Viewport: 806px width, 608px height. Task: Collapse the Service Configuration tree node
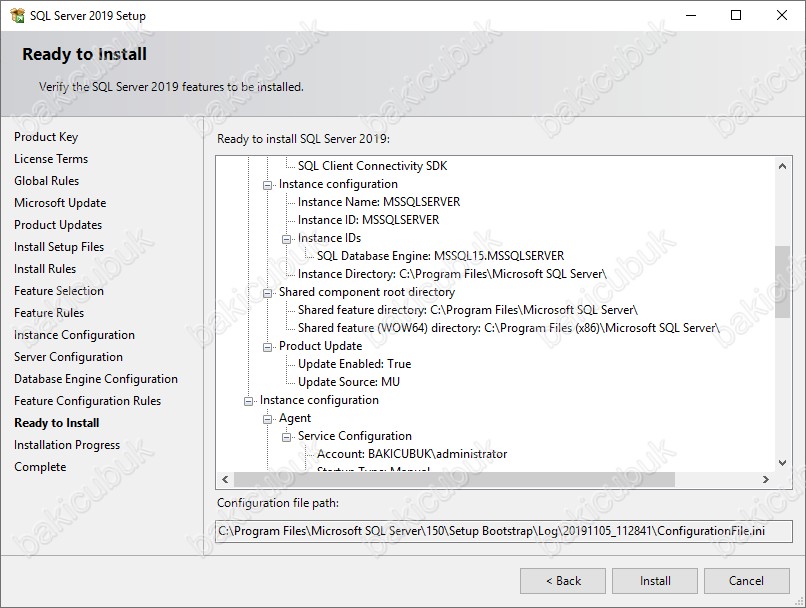tap(286, 437)
